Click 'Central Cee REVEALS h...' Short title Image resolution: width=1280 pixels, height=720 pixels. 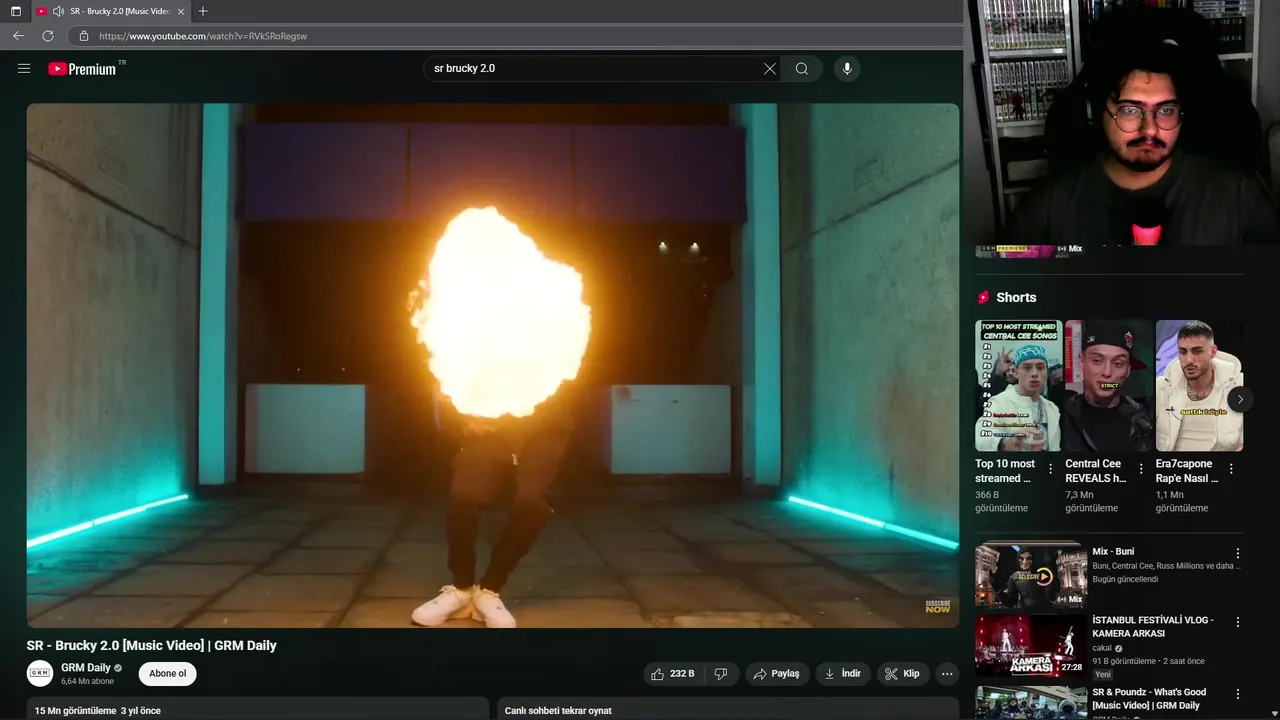[1096, 471]
